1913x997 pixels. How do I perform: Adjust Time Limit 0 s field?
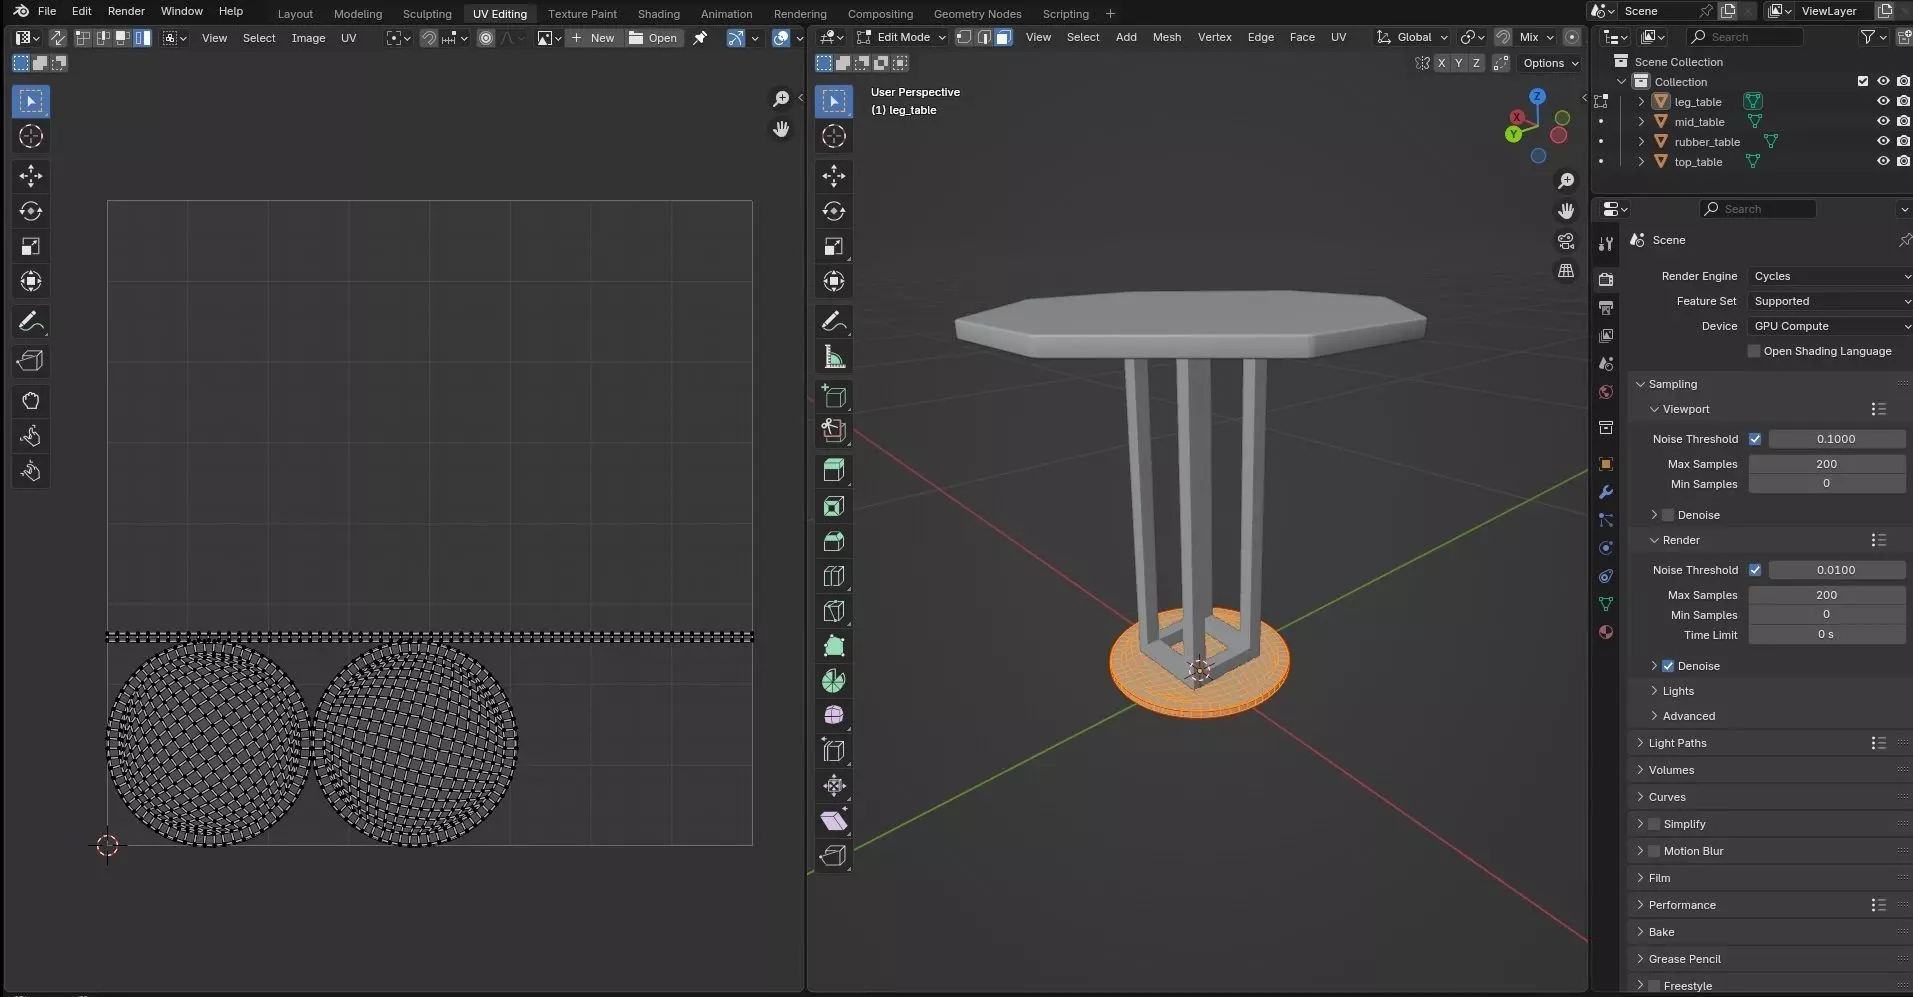click(1826, 635)
